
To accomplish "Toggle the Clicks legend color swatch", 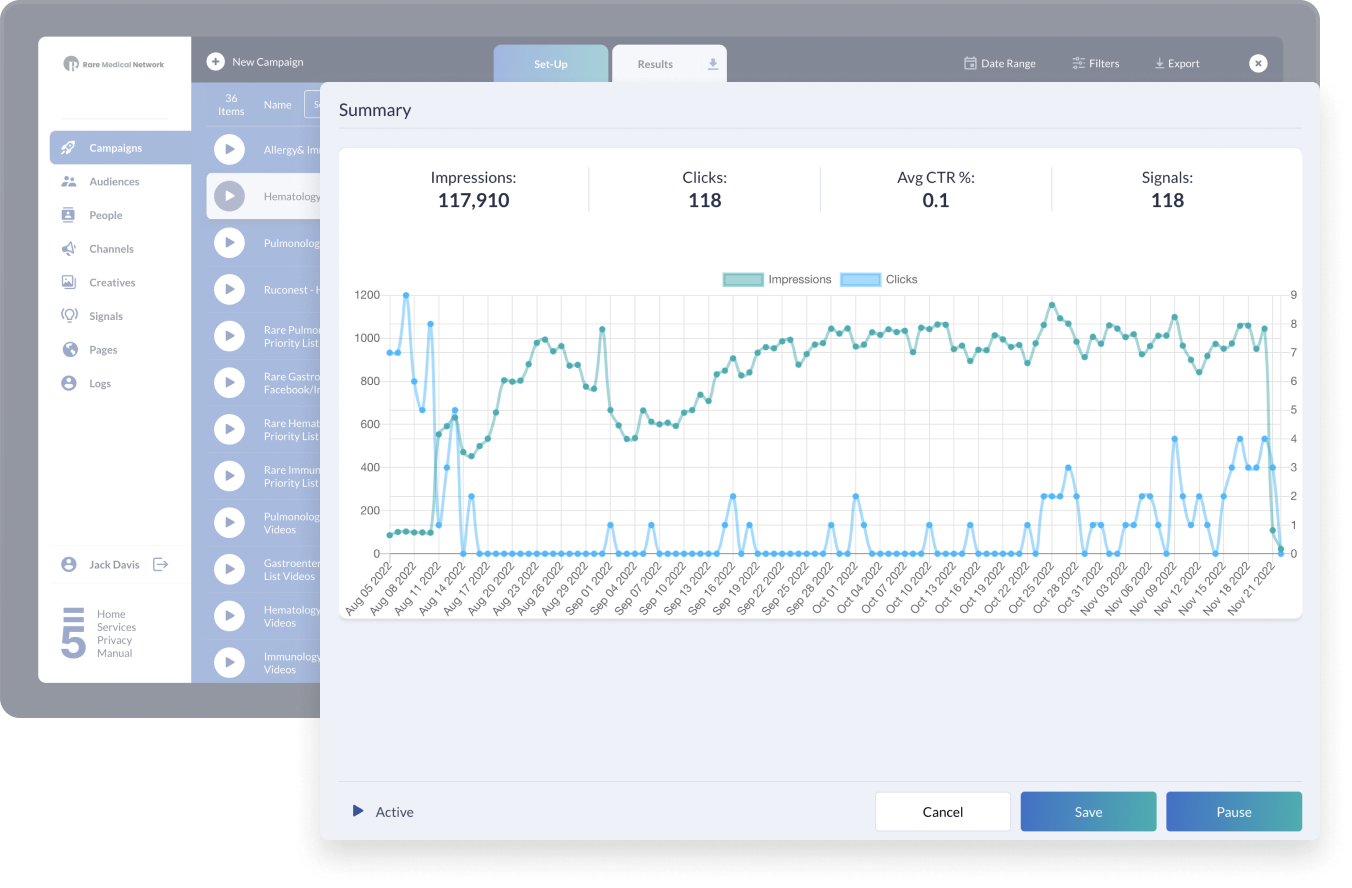I will pos(859,280).
